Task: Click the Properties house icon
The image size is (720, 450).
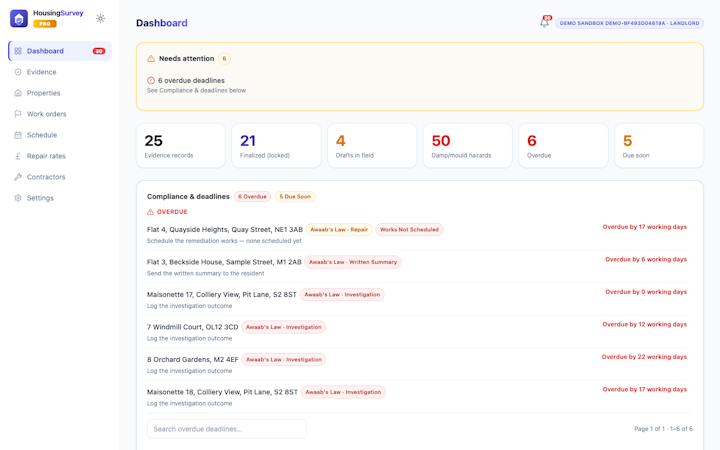Action: click(18, 93)
